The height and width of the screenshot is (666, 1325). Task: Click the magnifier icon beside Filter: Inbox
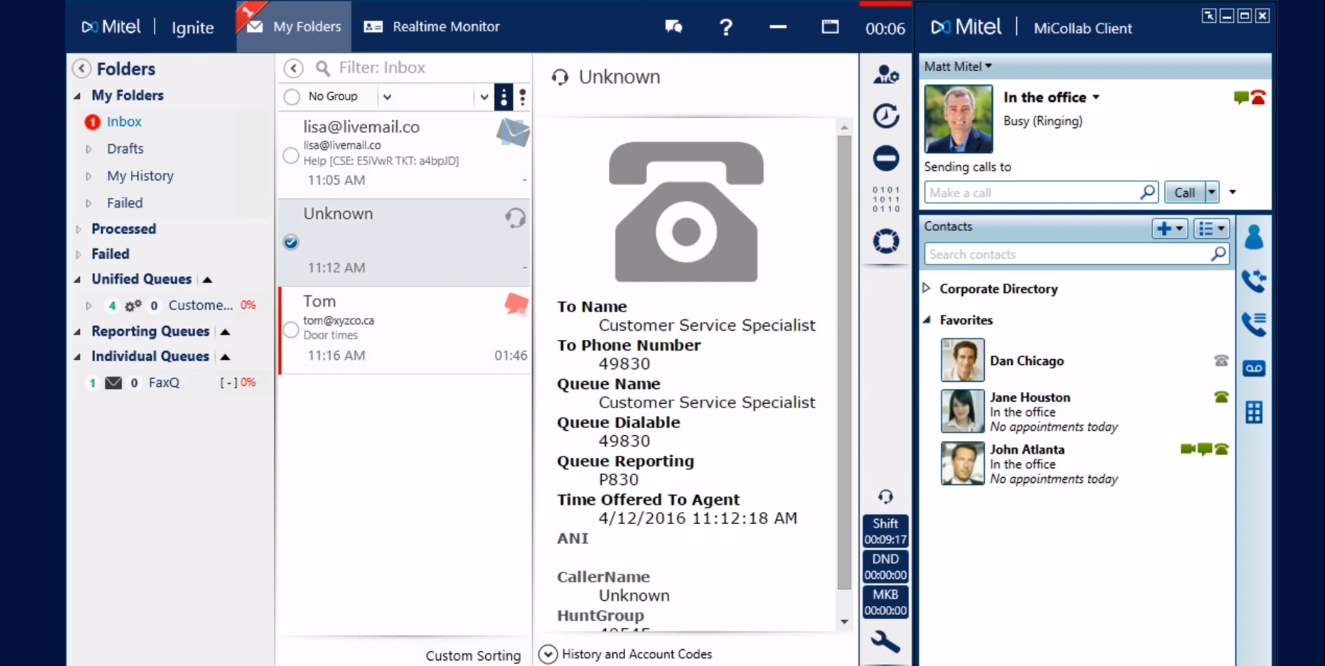click(323, 68)
